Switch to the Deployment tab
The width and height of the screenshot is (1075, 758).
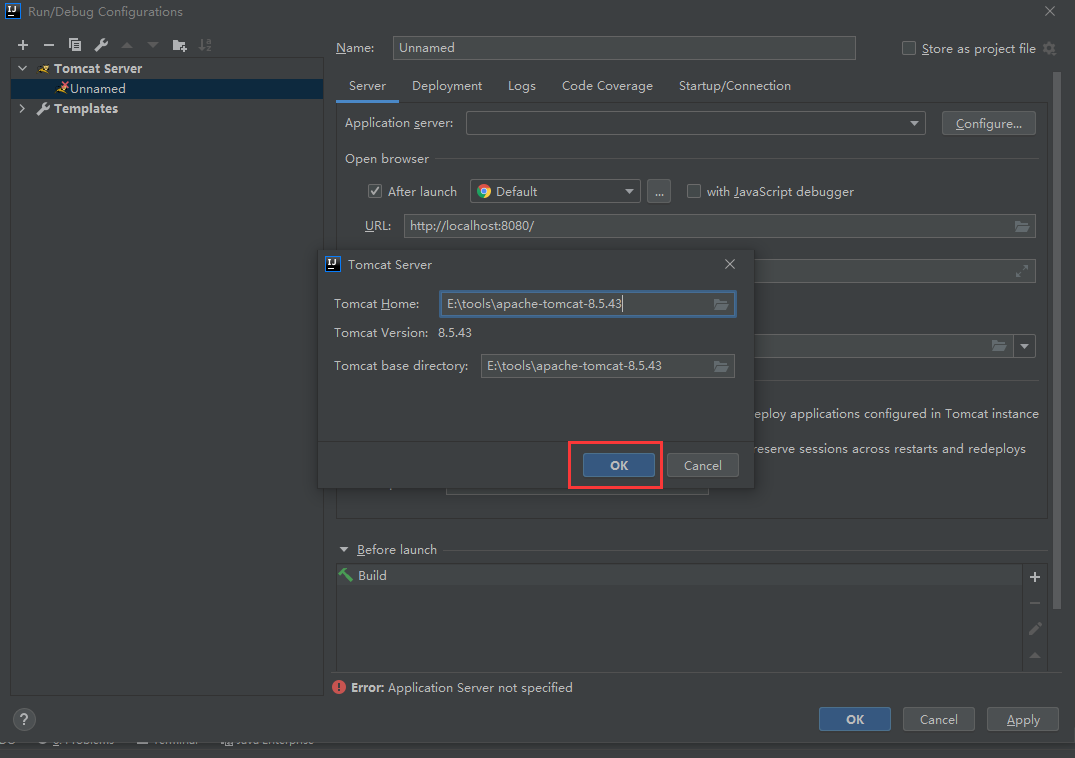coord(447,86)
